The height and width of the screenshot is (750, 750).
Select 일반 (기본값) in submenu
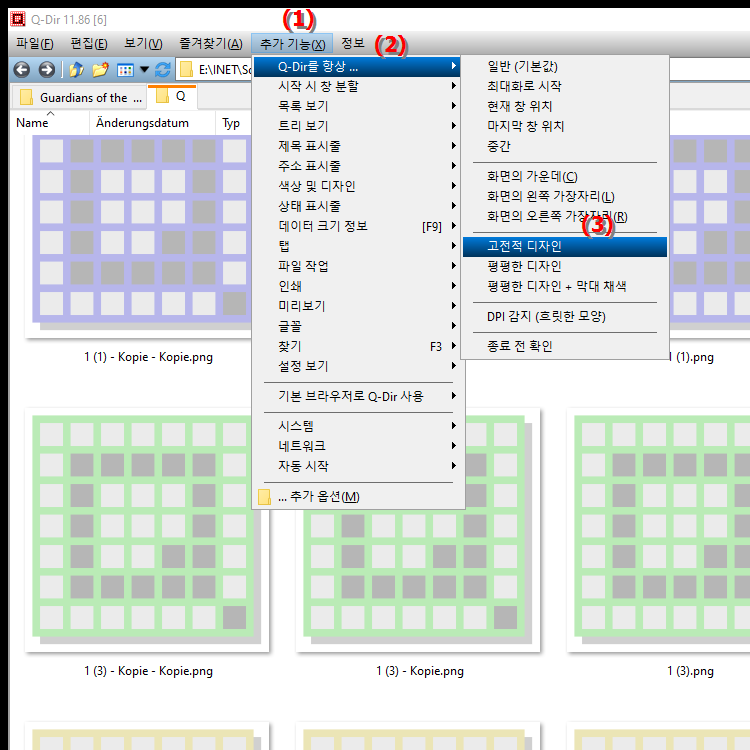pos(565,66)
